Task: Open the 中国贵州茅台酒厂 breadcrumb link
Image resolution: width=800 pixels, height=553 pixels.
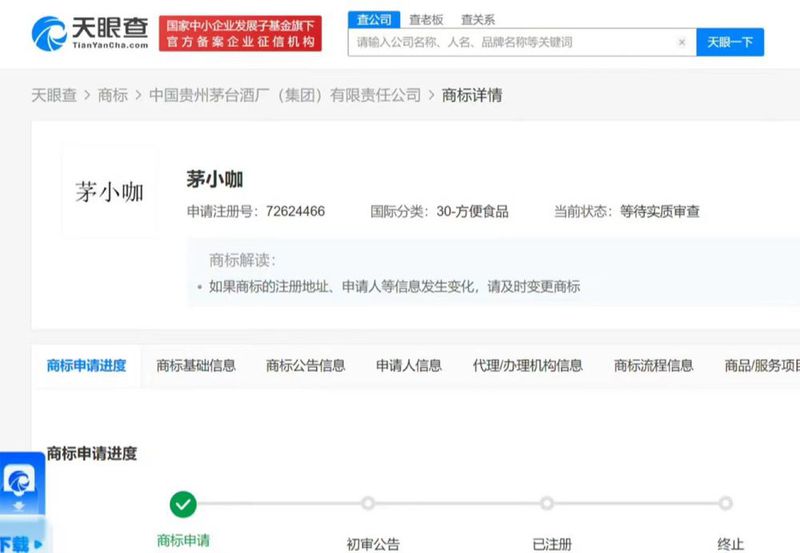Action: [x=285, y=95]
